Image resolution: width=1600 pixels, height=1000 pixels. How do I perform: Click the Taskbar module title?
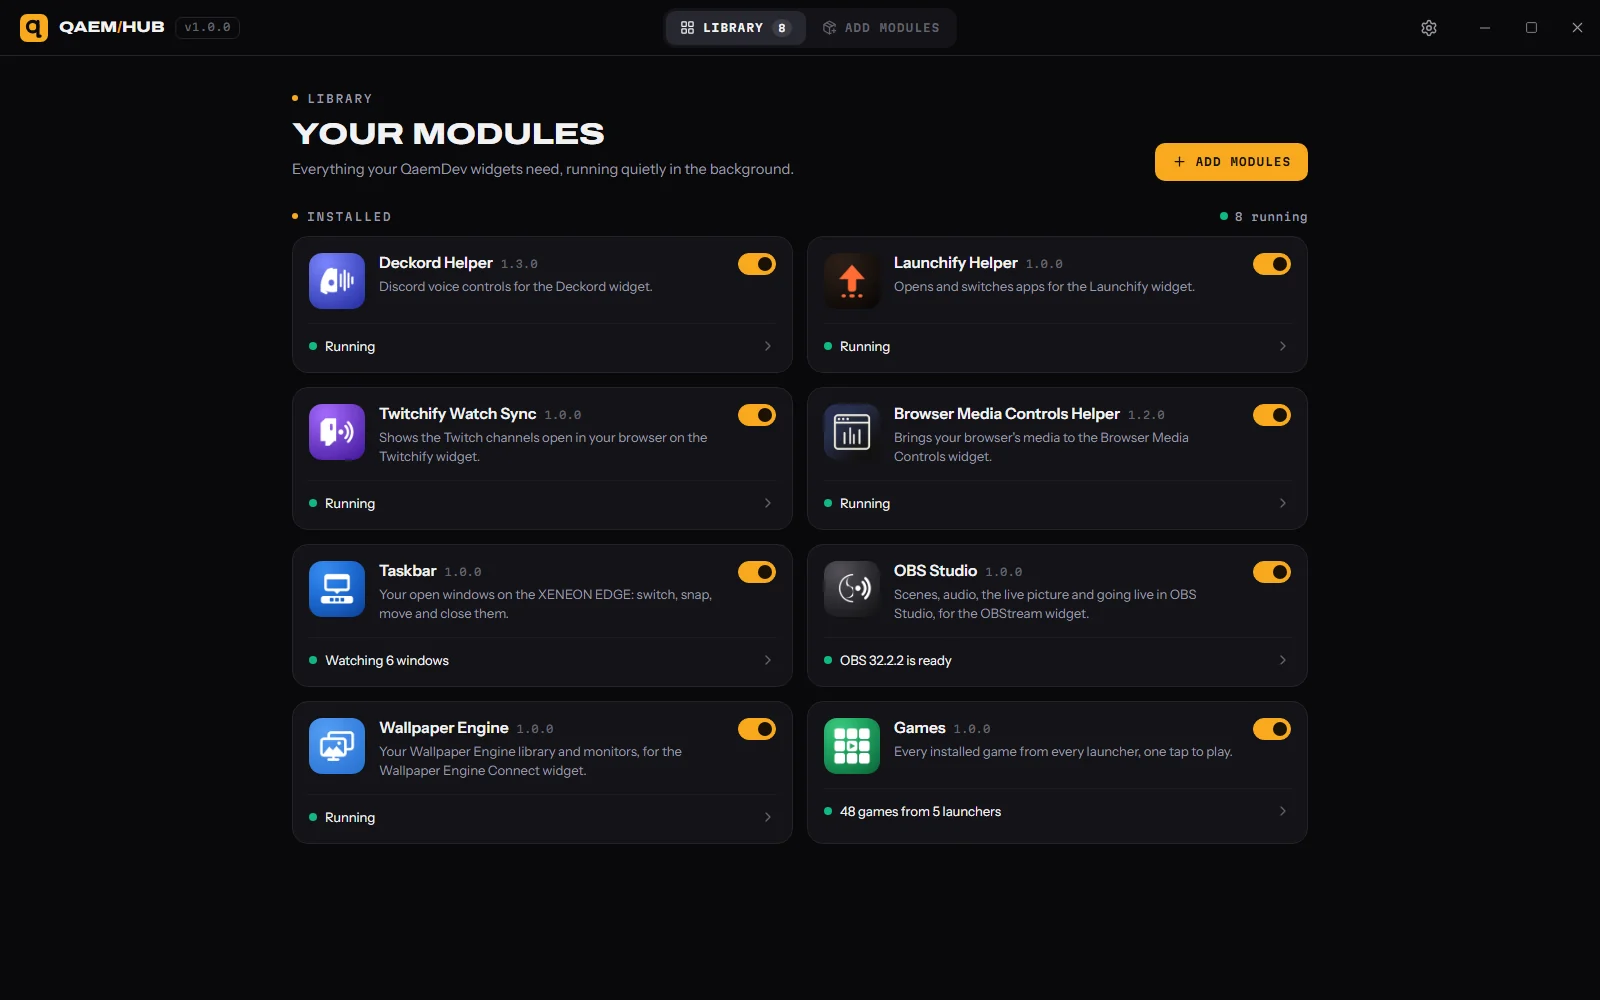coord(408,571)
